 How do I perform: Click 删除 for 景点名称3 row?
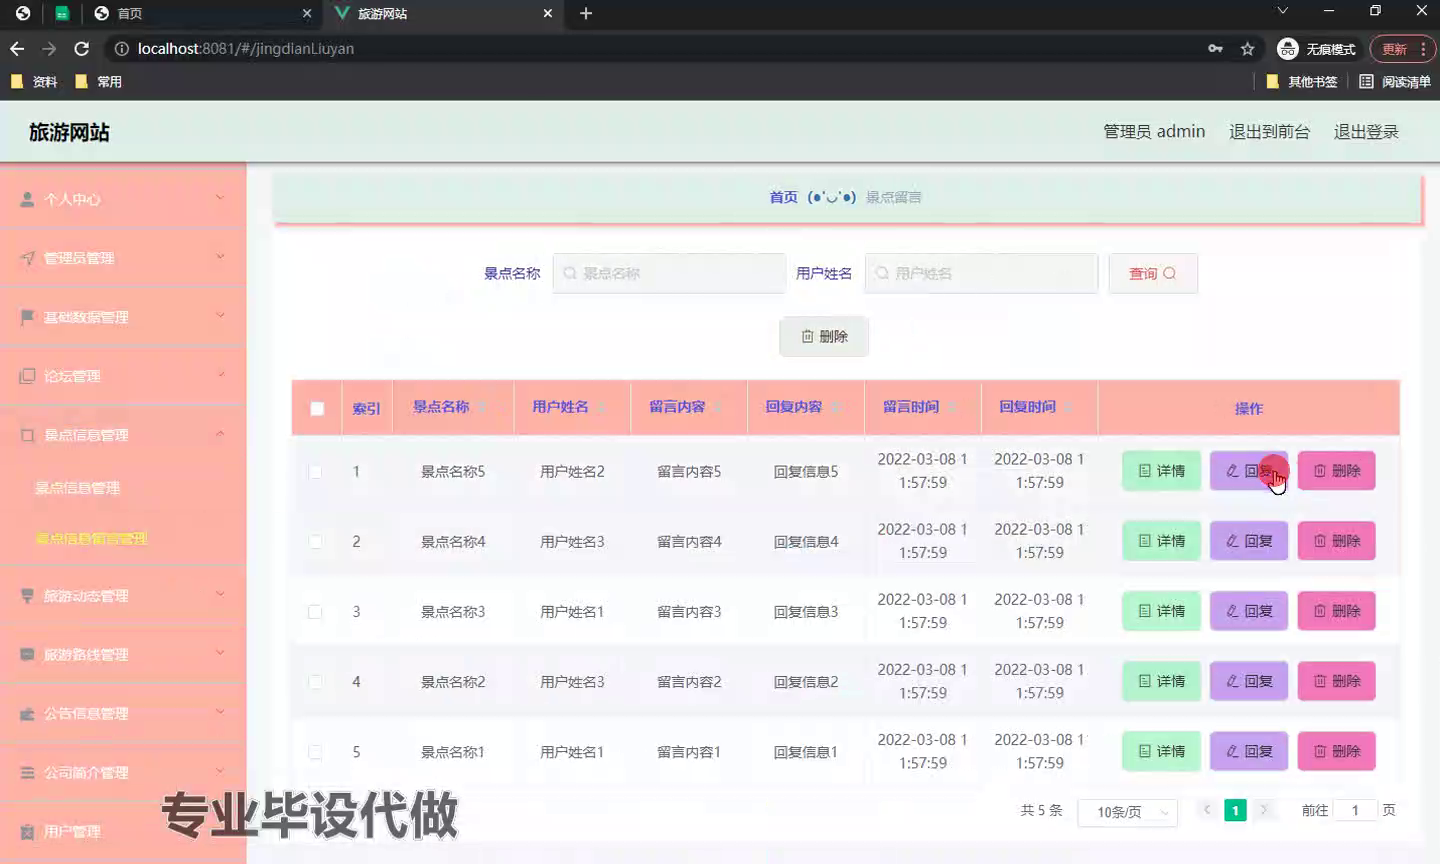[1336, 611]
